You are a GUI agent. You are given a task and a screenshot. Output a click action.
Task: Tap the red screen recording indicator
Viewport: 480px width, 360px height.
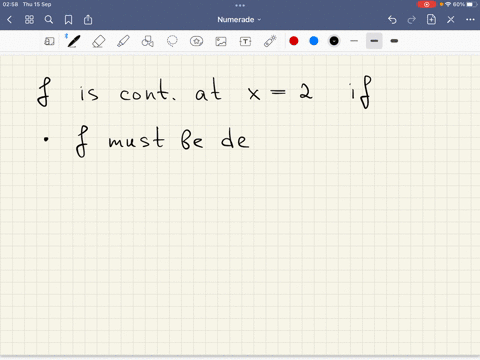tap(426, 4)
